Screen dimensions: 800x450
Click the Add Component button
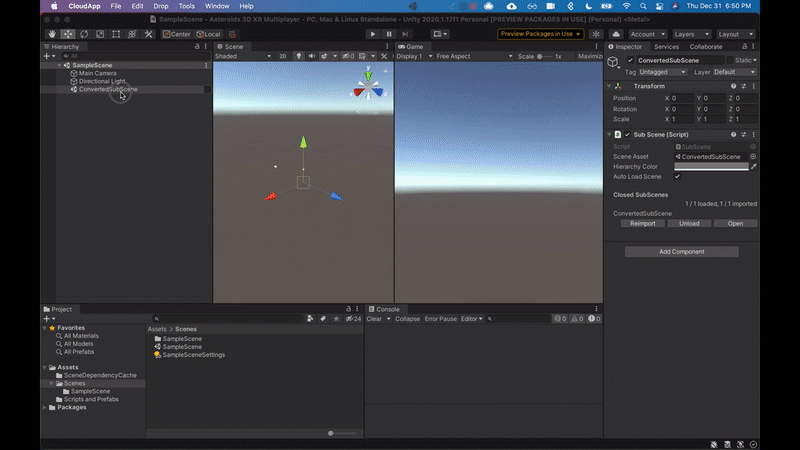[x=681, y=252]
